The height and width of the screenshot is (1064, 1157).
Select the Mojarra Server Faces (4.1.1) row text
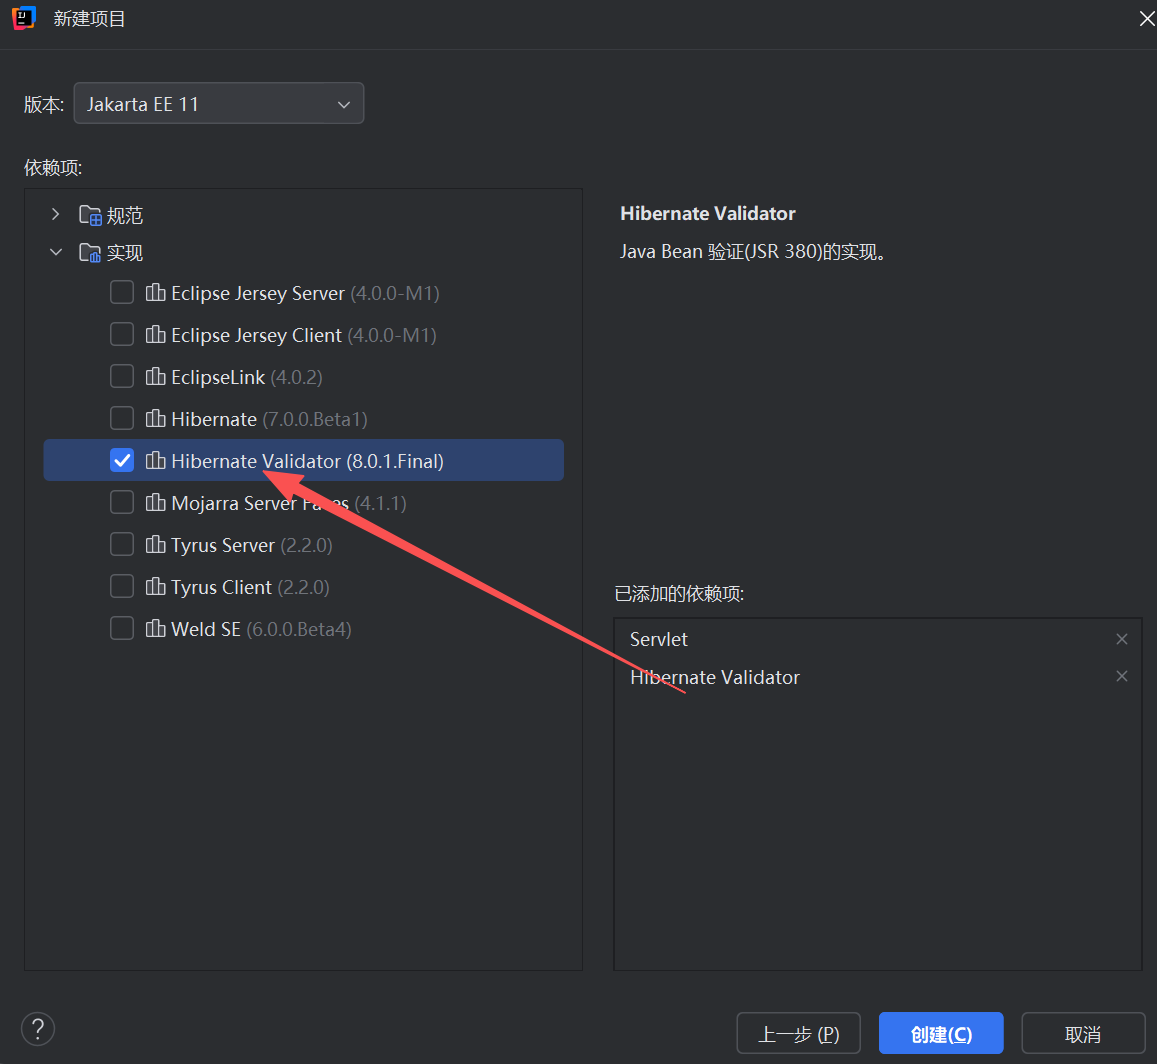point(289,504)
